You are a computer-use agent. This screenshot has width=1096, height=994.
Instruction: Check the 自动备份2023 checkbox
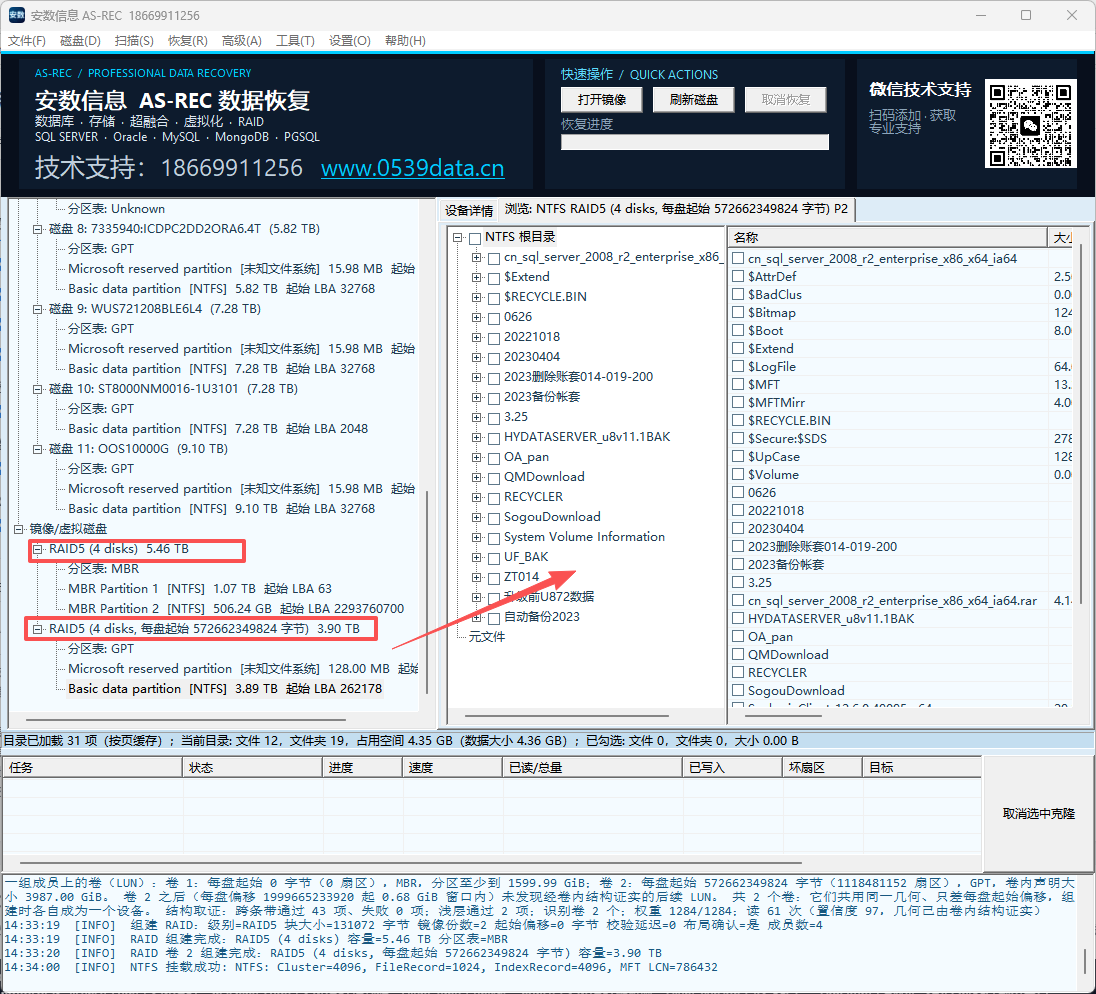(x=493, y=618)
